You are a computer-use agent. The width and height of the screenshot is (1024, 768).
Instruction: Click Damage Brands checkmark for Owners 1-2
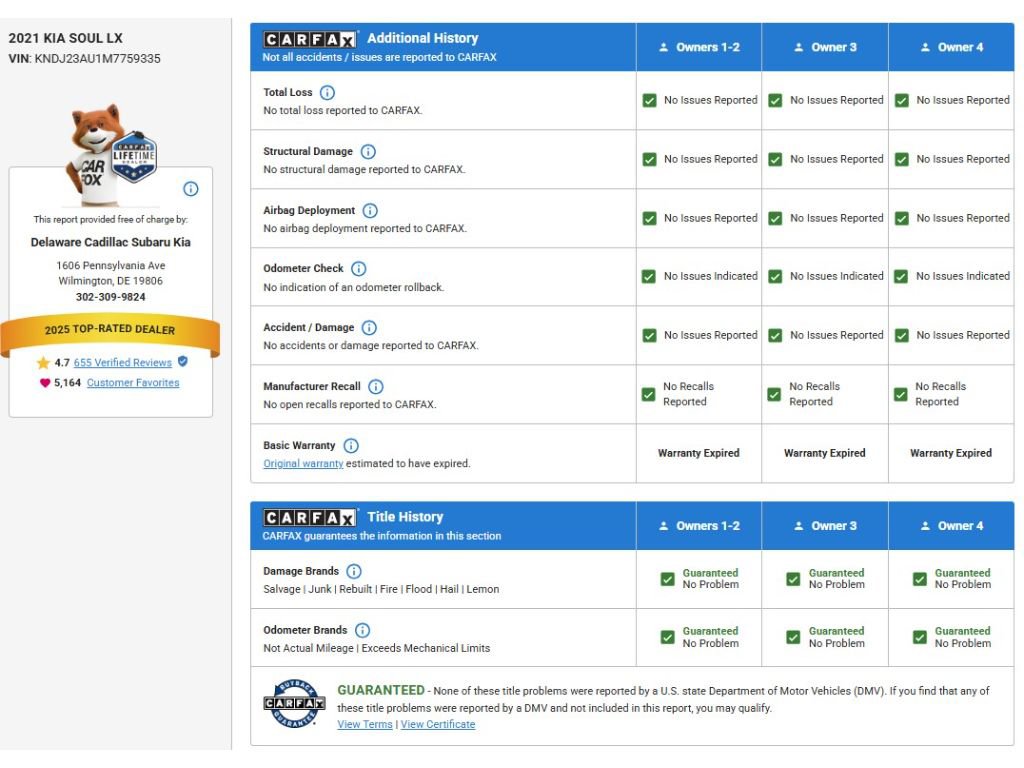[667, 579]
